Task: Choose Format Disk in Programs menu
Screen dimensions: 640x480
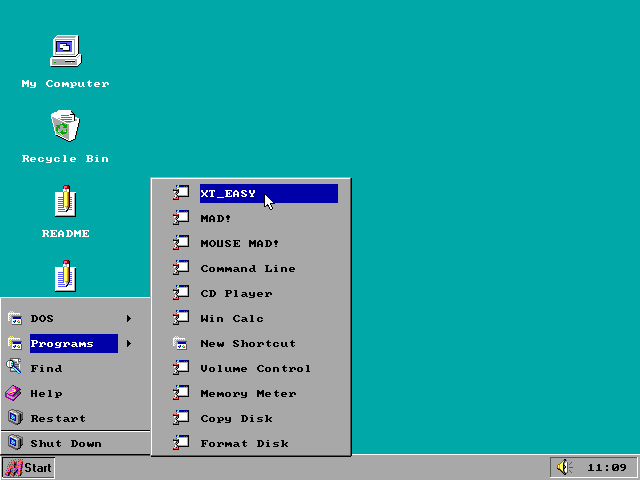Action: [251, 443]
